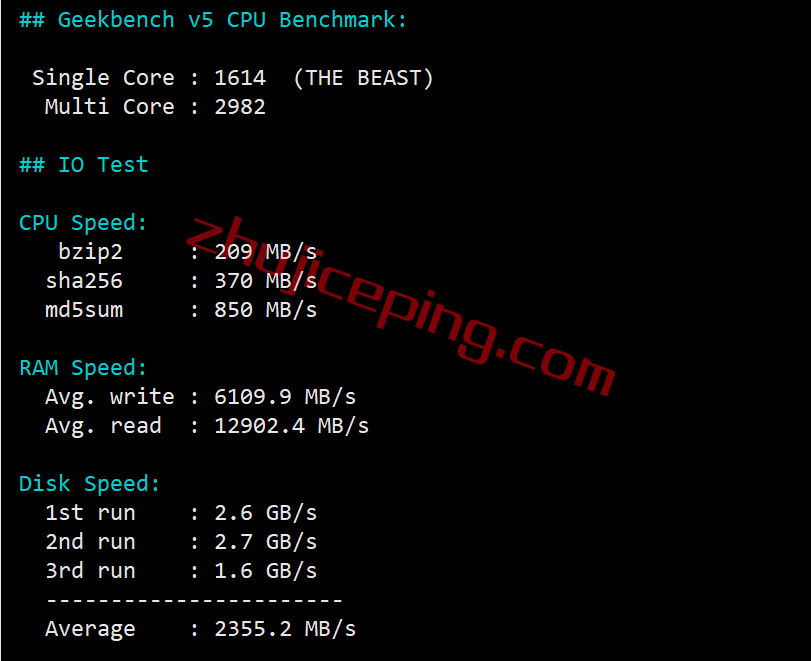Viewport: 811px width, 661px height.
Task: Click the Geekbench v5 CPU Benchmark heading
Action: [x=213, y=20]
